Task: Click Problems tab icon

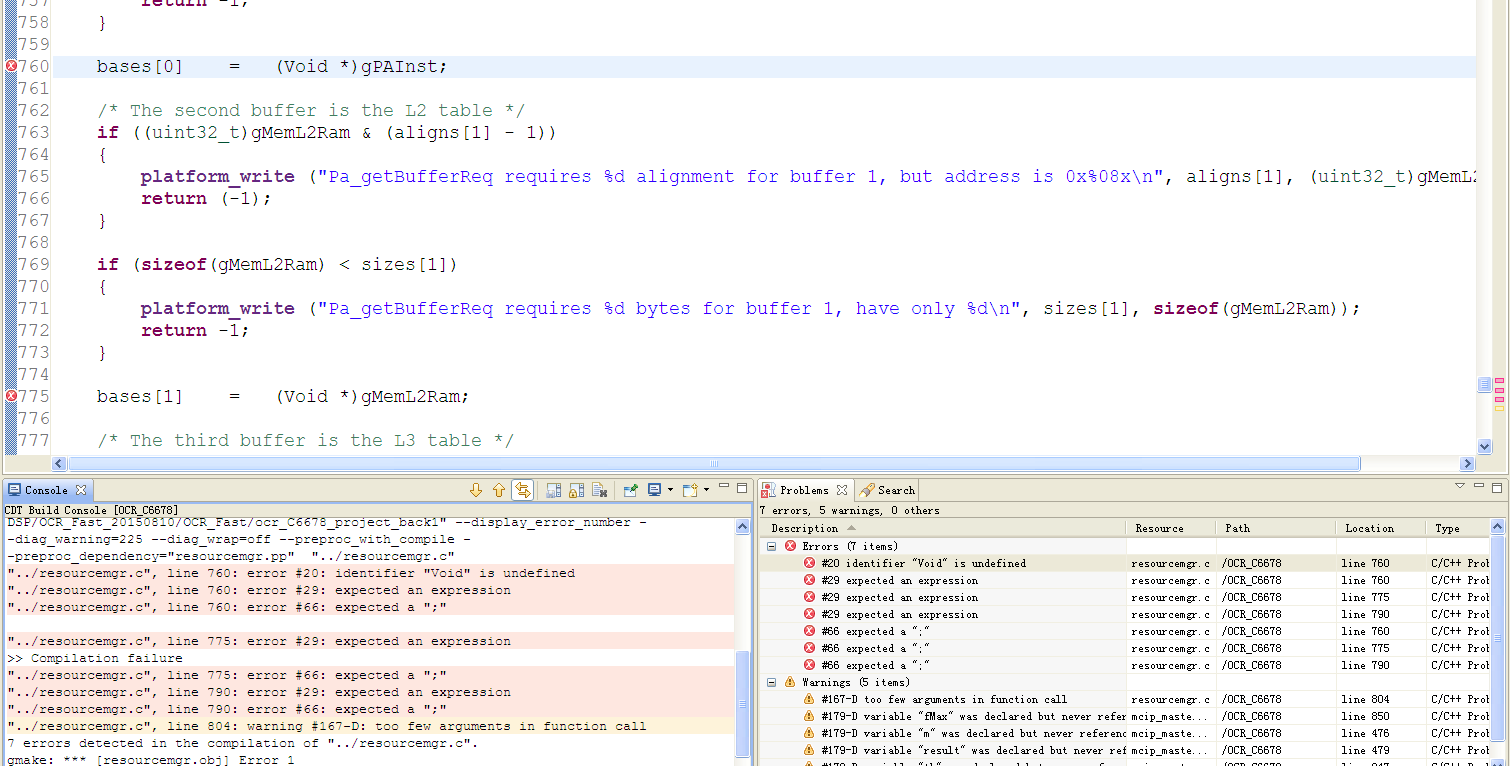Action: point(768,490)
